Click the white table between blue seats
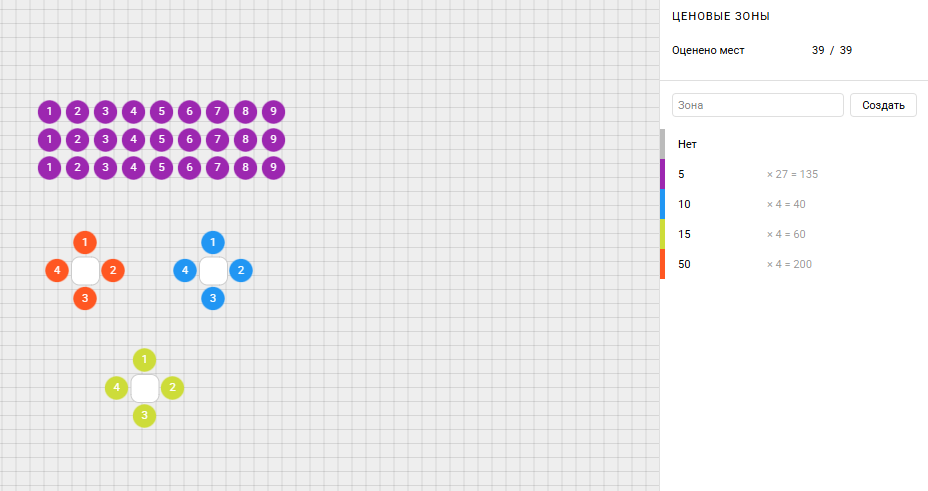This screenshot has height=491, width=928. (x=213, y=271)
